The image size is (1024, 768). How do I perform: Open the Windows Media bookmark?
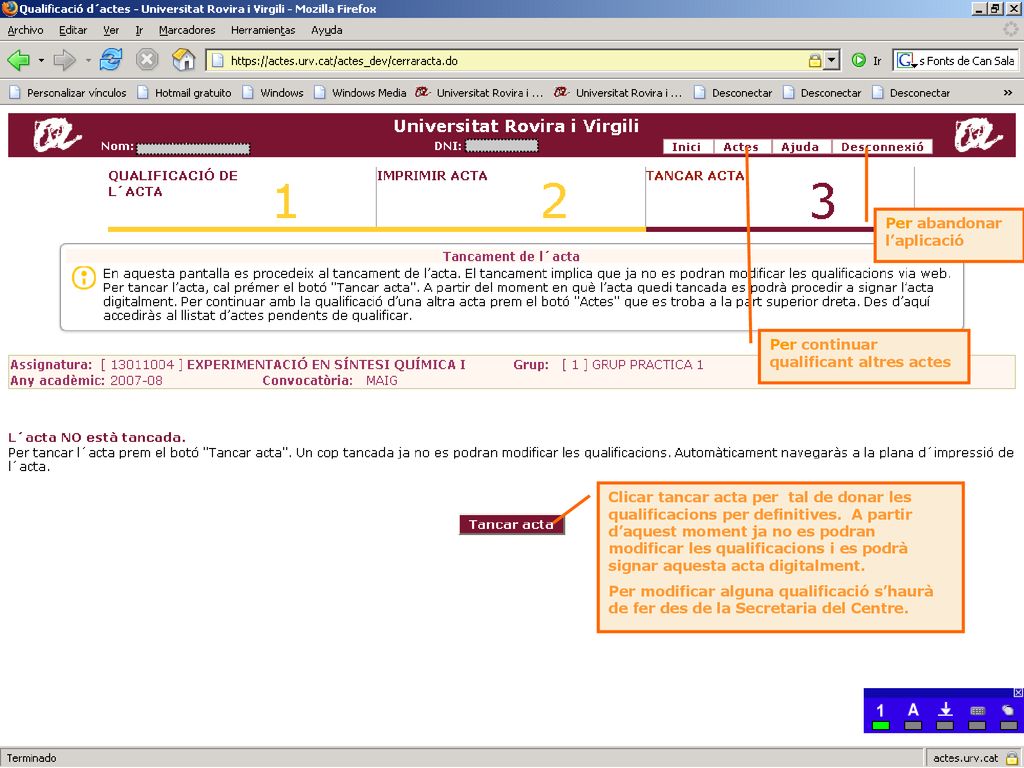360,93
